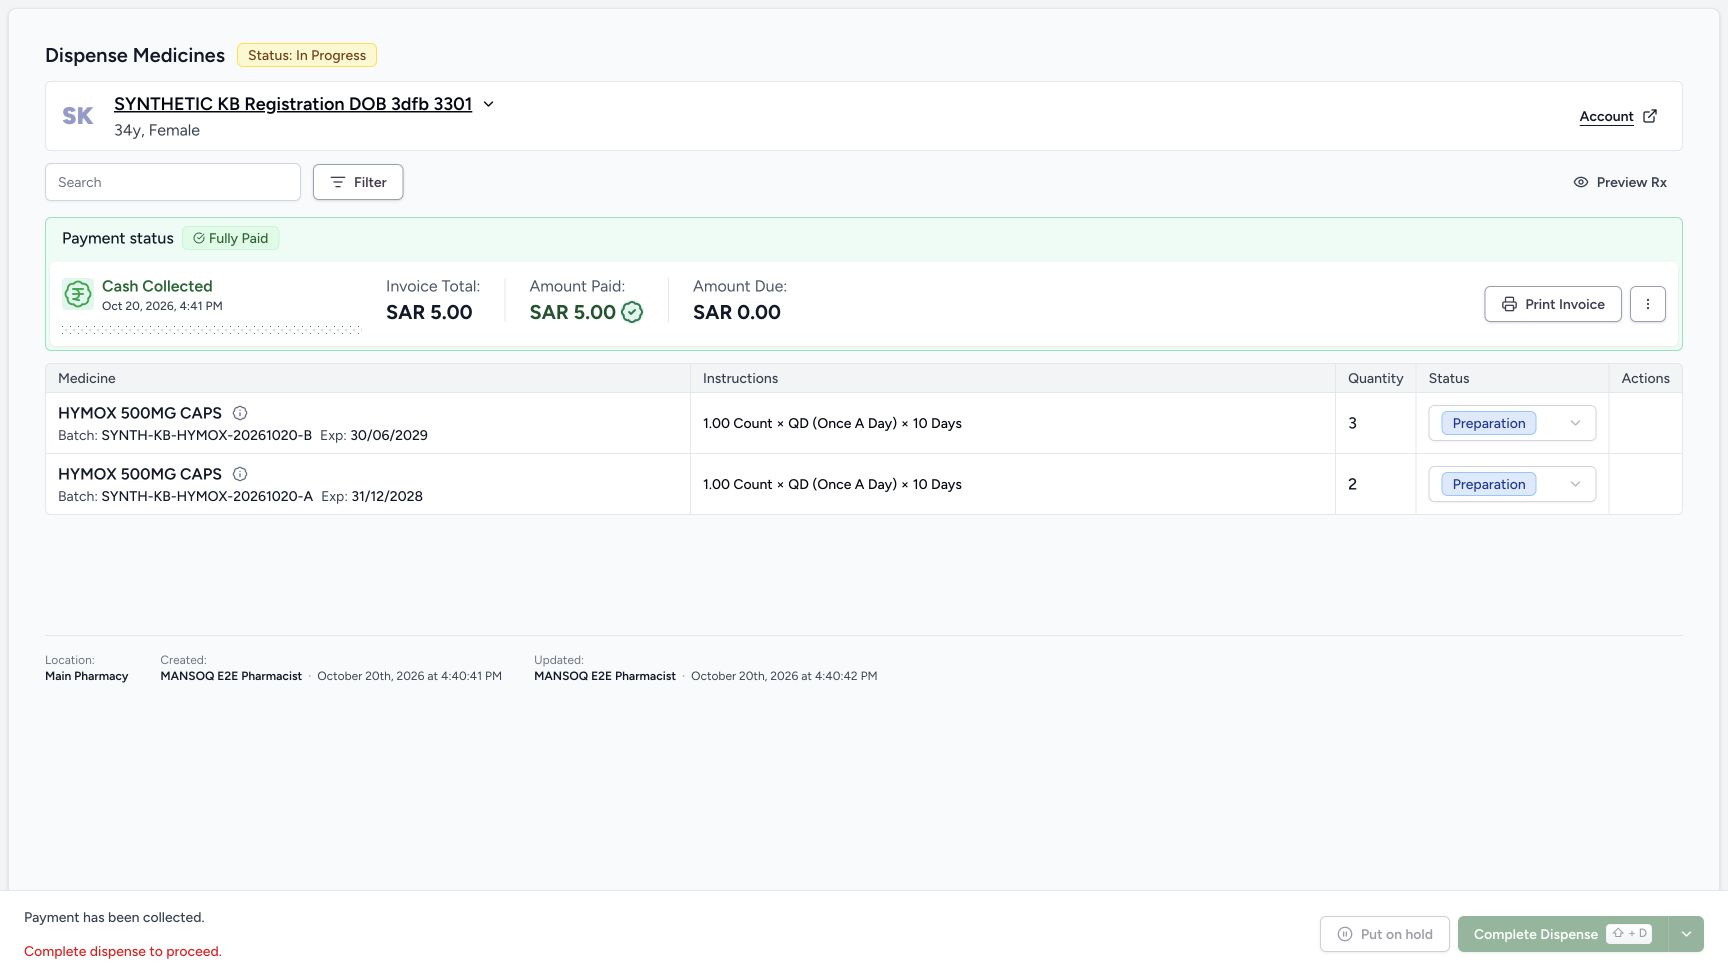Open the Account external link icon

coord(1650,116)
